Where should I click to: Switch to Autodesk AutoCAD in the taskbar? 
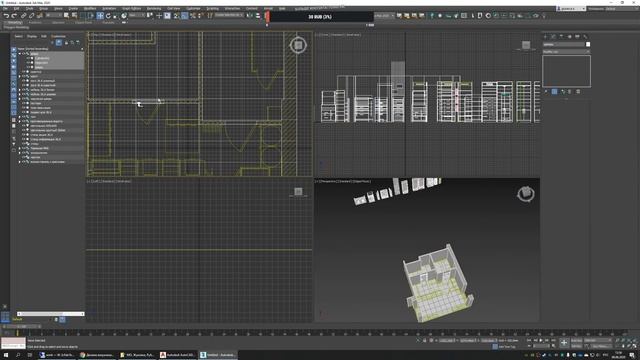178,355
